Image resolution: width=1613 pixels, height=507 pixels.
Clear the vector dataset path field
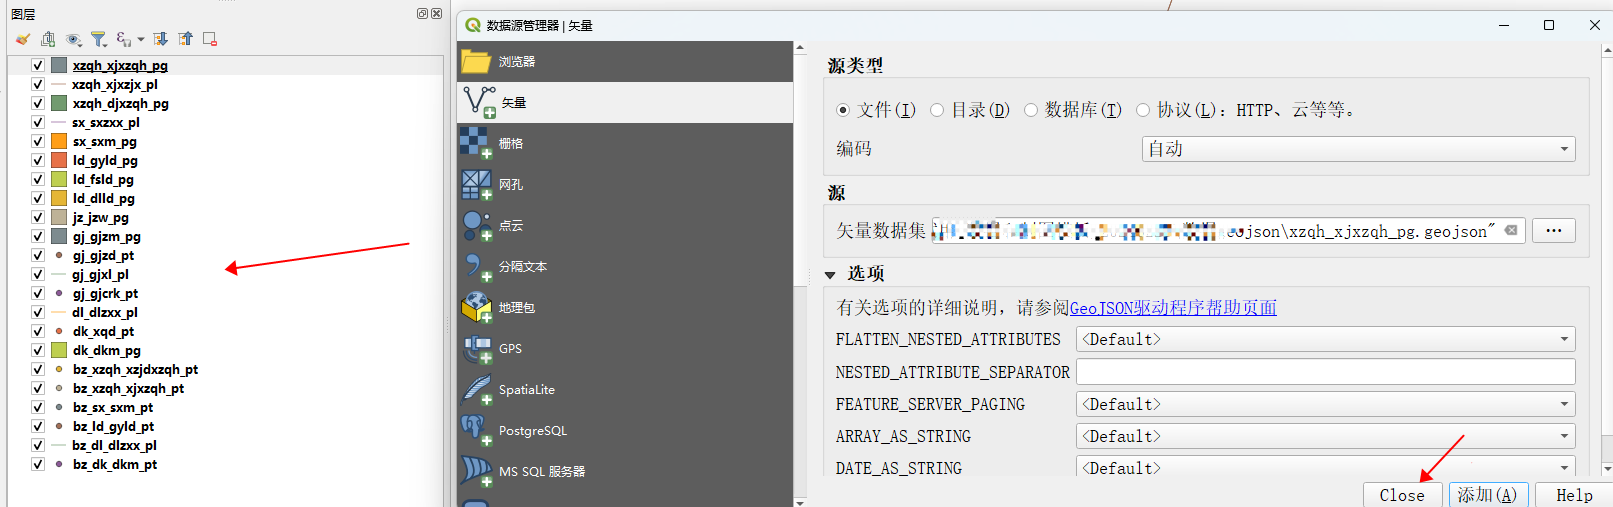[1511, 231]
